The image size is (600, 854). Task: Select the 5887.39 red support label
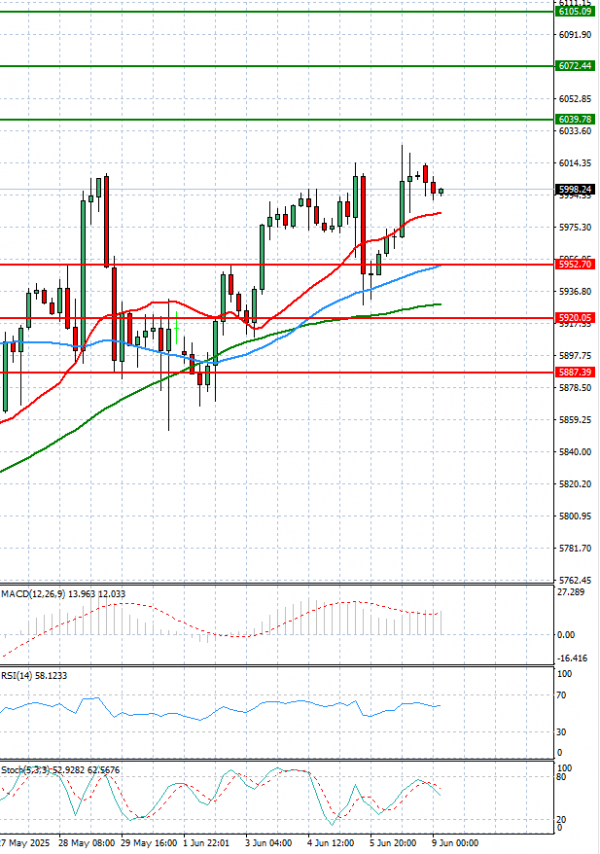click(x=574, y=373)
